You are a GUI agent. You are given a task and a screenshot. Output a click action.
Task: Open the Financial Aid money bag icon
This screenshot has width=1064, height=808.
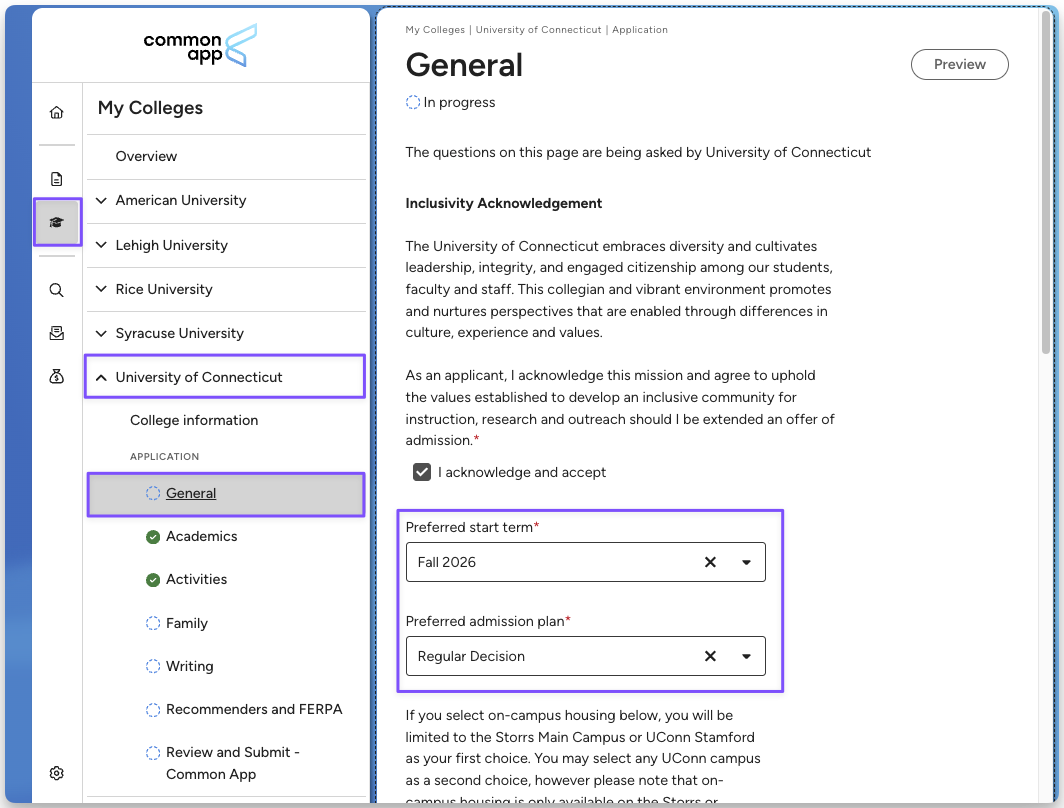56,376
